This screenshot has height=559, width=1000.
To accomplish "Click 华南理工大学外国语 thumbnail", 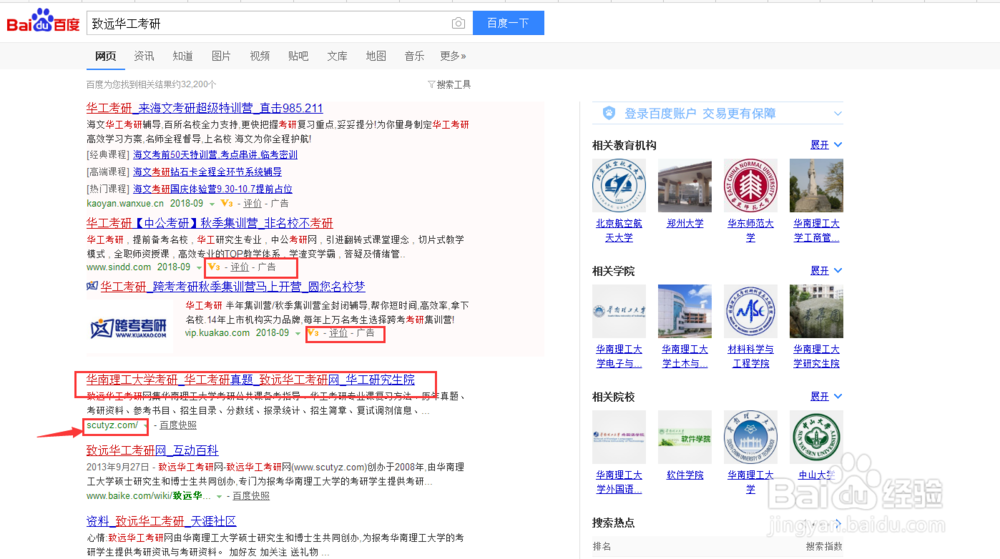I will click(x=619, y=437).
